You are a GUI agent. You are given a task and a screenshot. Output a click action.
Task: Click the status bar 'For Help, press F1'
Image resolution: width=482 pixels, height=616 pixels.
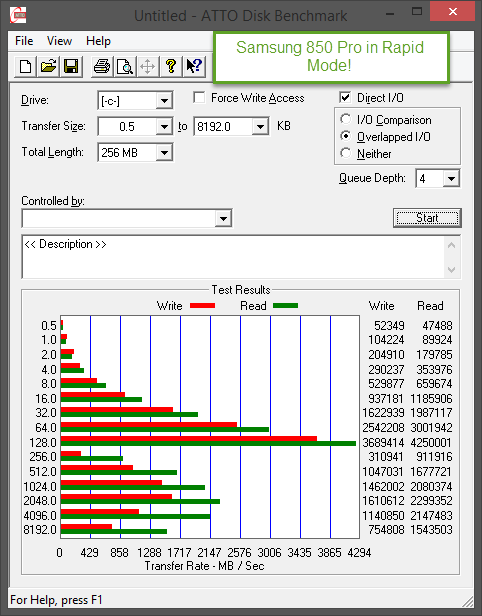56,600
